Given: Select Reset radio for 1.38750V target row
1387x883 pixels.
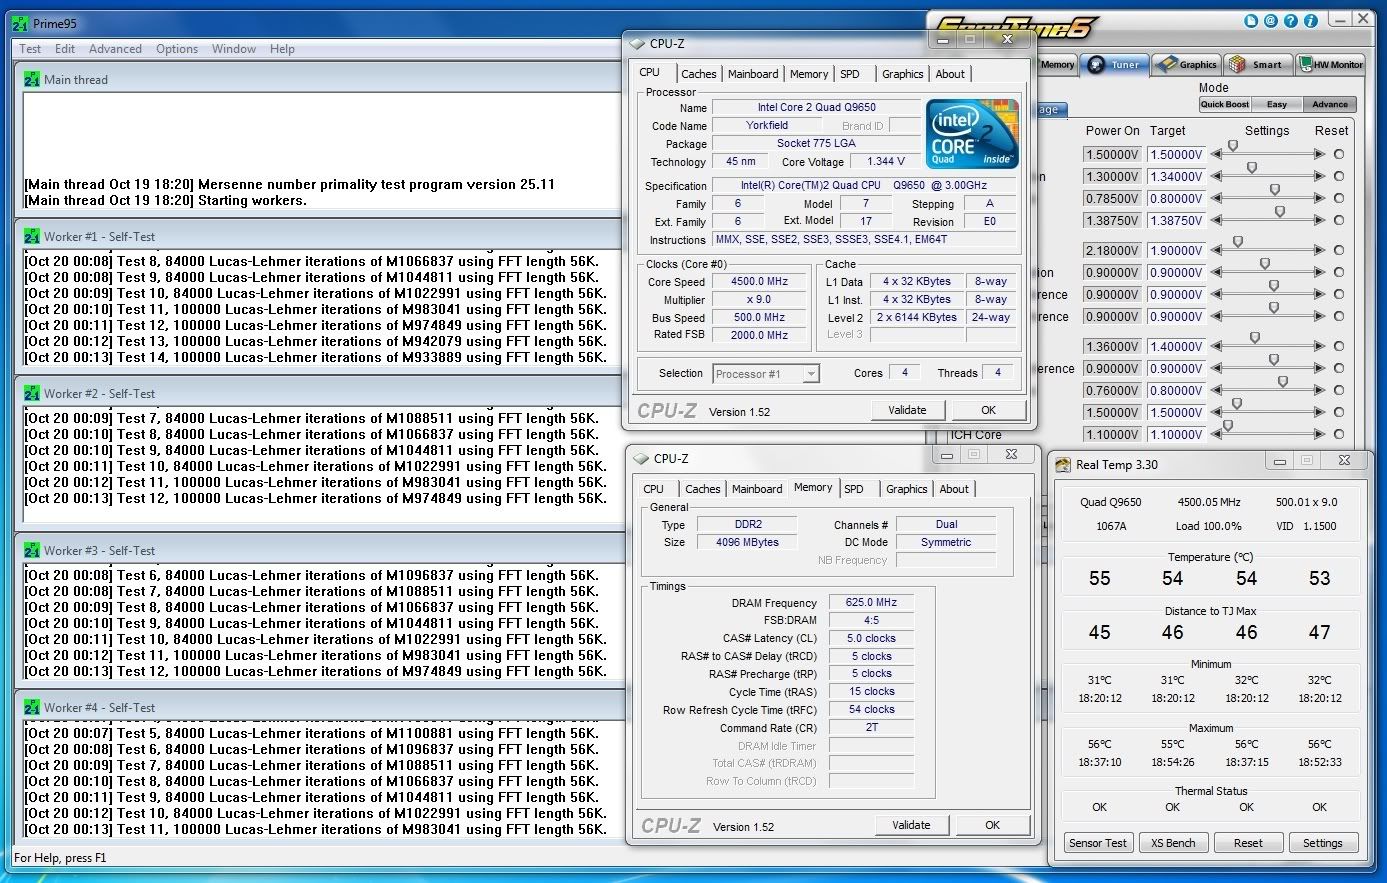Looking at the screenshot, I should coord(1339,221).
